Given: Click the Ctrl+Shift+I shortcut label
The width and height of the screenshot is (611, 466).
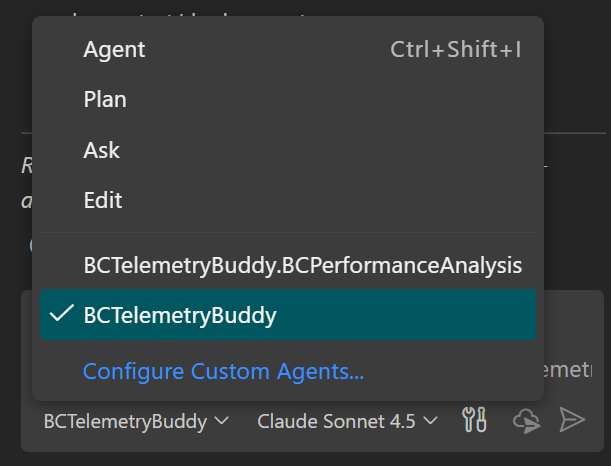Looking at the screenshot, I should (456, 49).
